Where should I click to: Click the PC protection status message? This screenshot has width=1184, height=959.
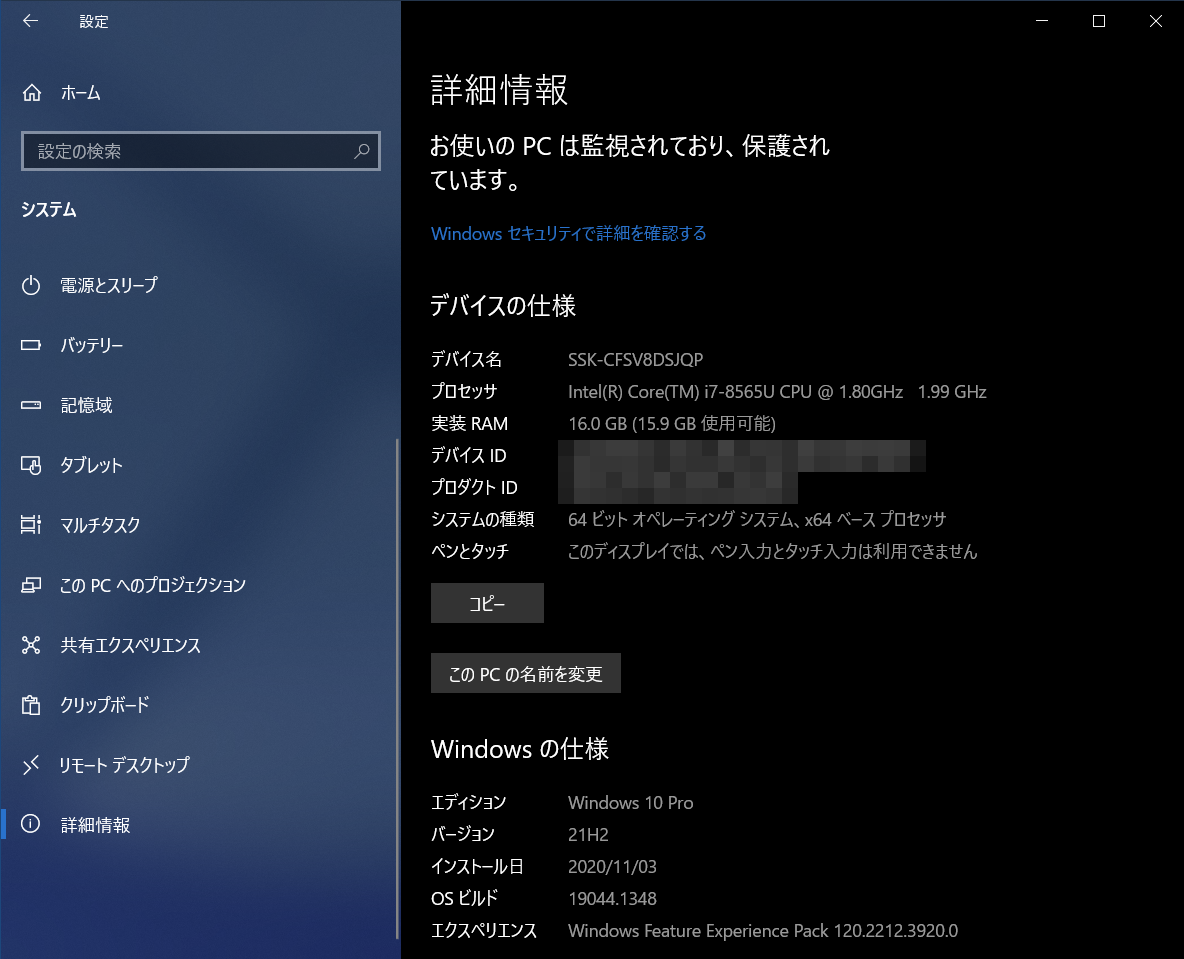(x=630, y=162)
